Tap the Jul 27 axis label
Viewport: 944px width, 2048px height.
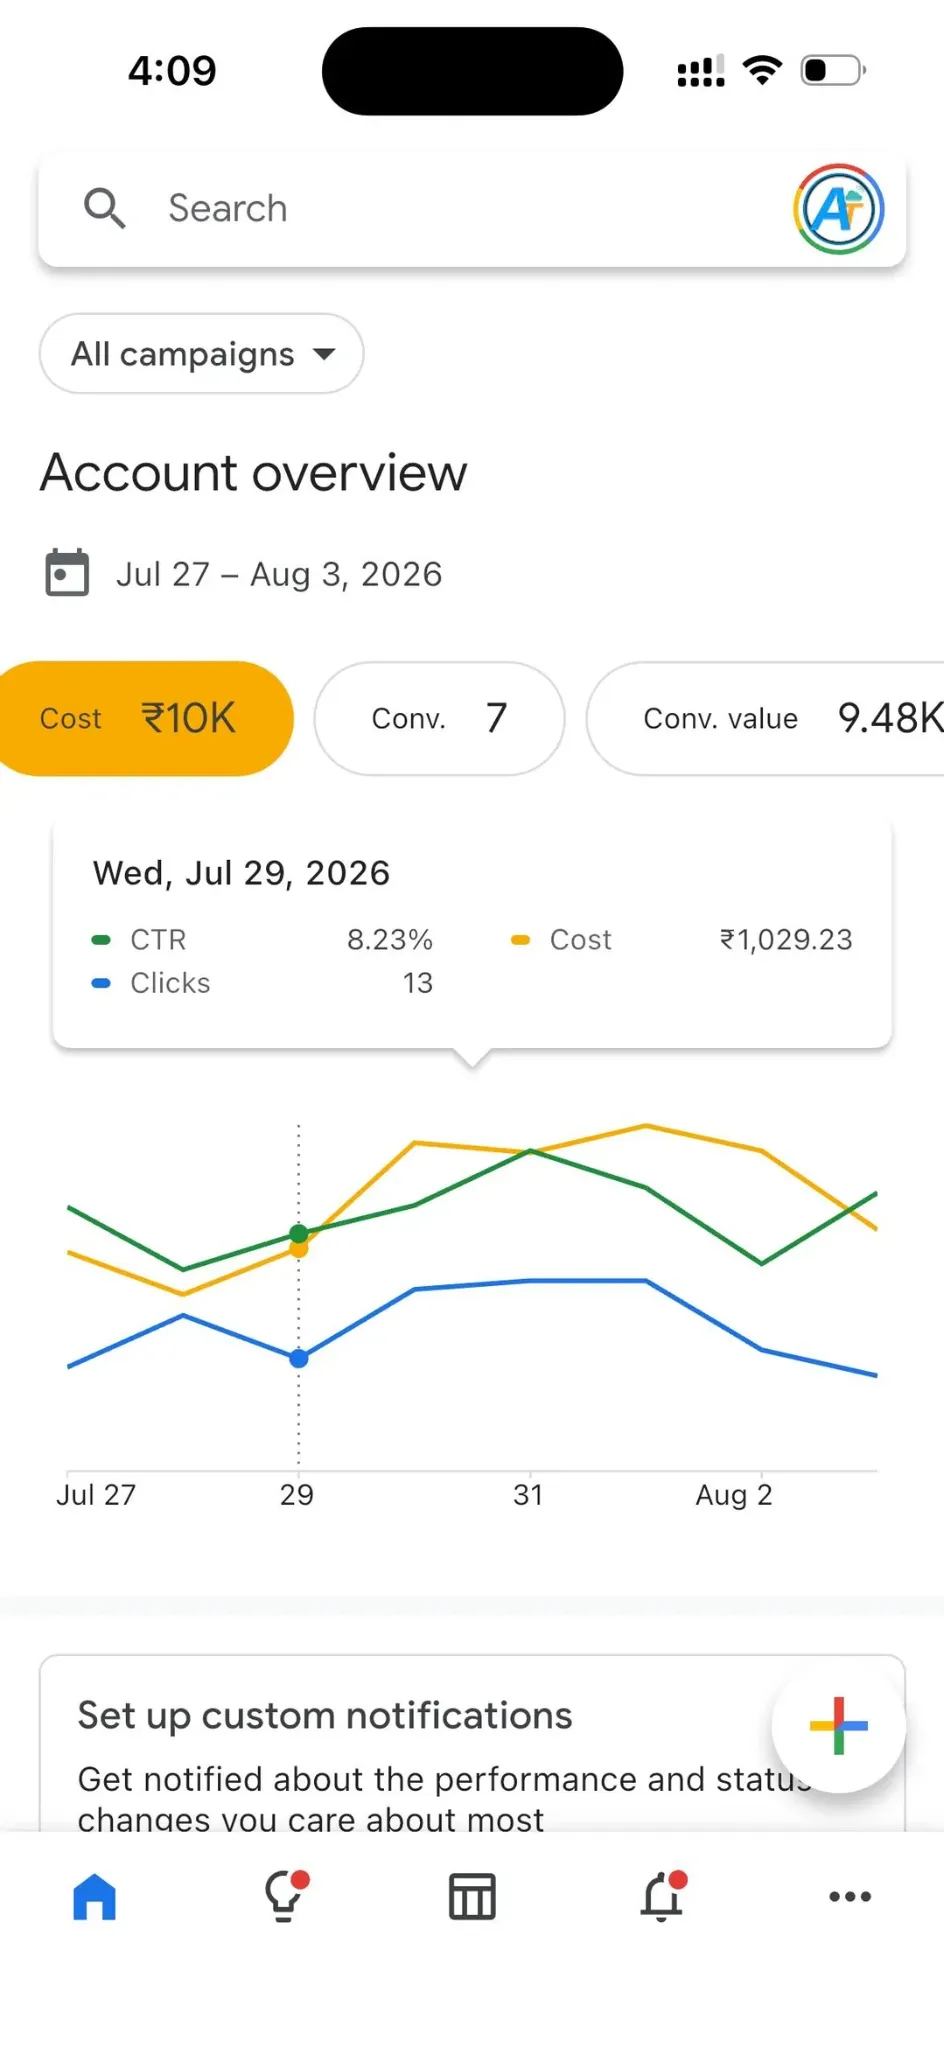click(96, 1495)
